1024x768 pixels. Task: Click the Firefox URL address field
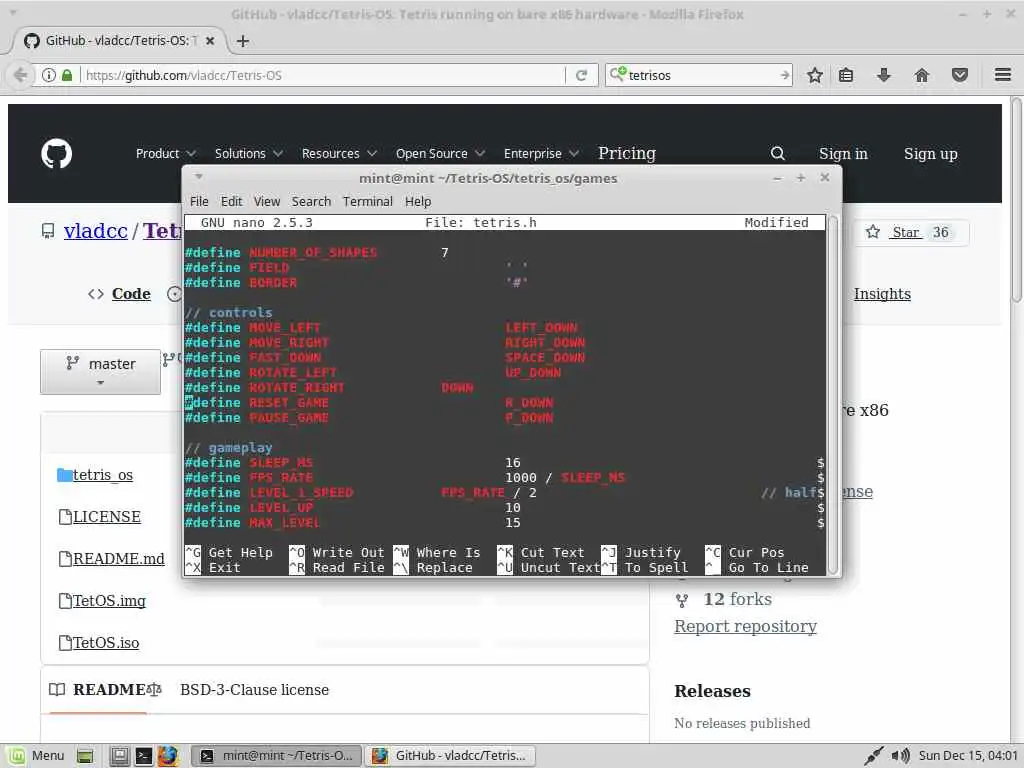pyautogui.click(x=323, y=75)
